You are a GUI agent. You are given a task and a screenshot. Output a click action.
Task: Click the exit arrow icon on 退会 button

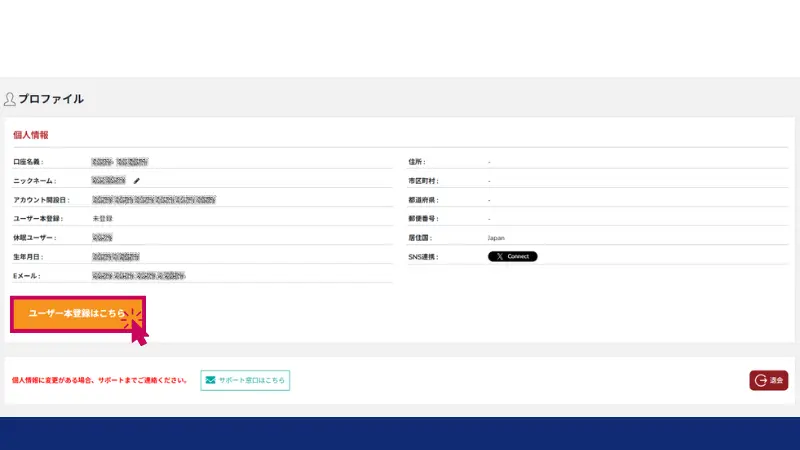761,380
